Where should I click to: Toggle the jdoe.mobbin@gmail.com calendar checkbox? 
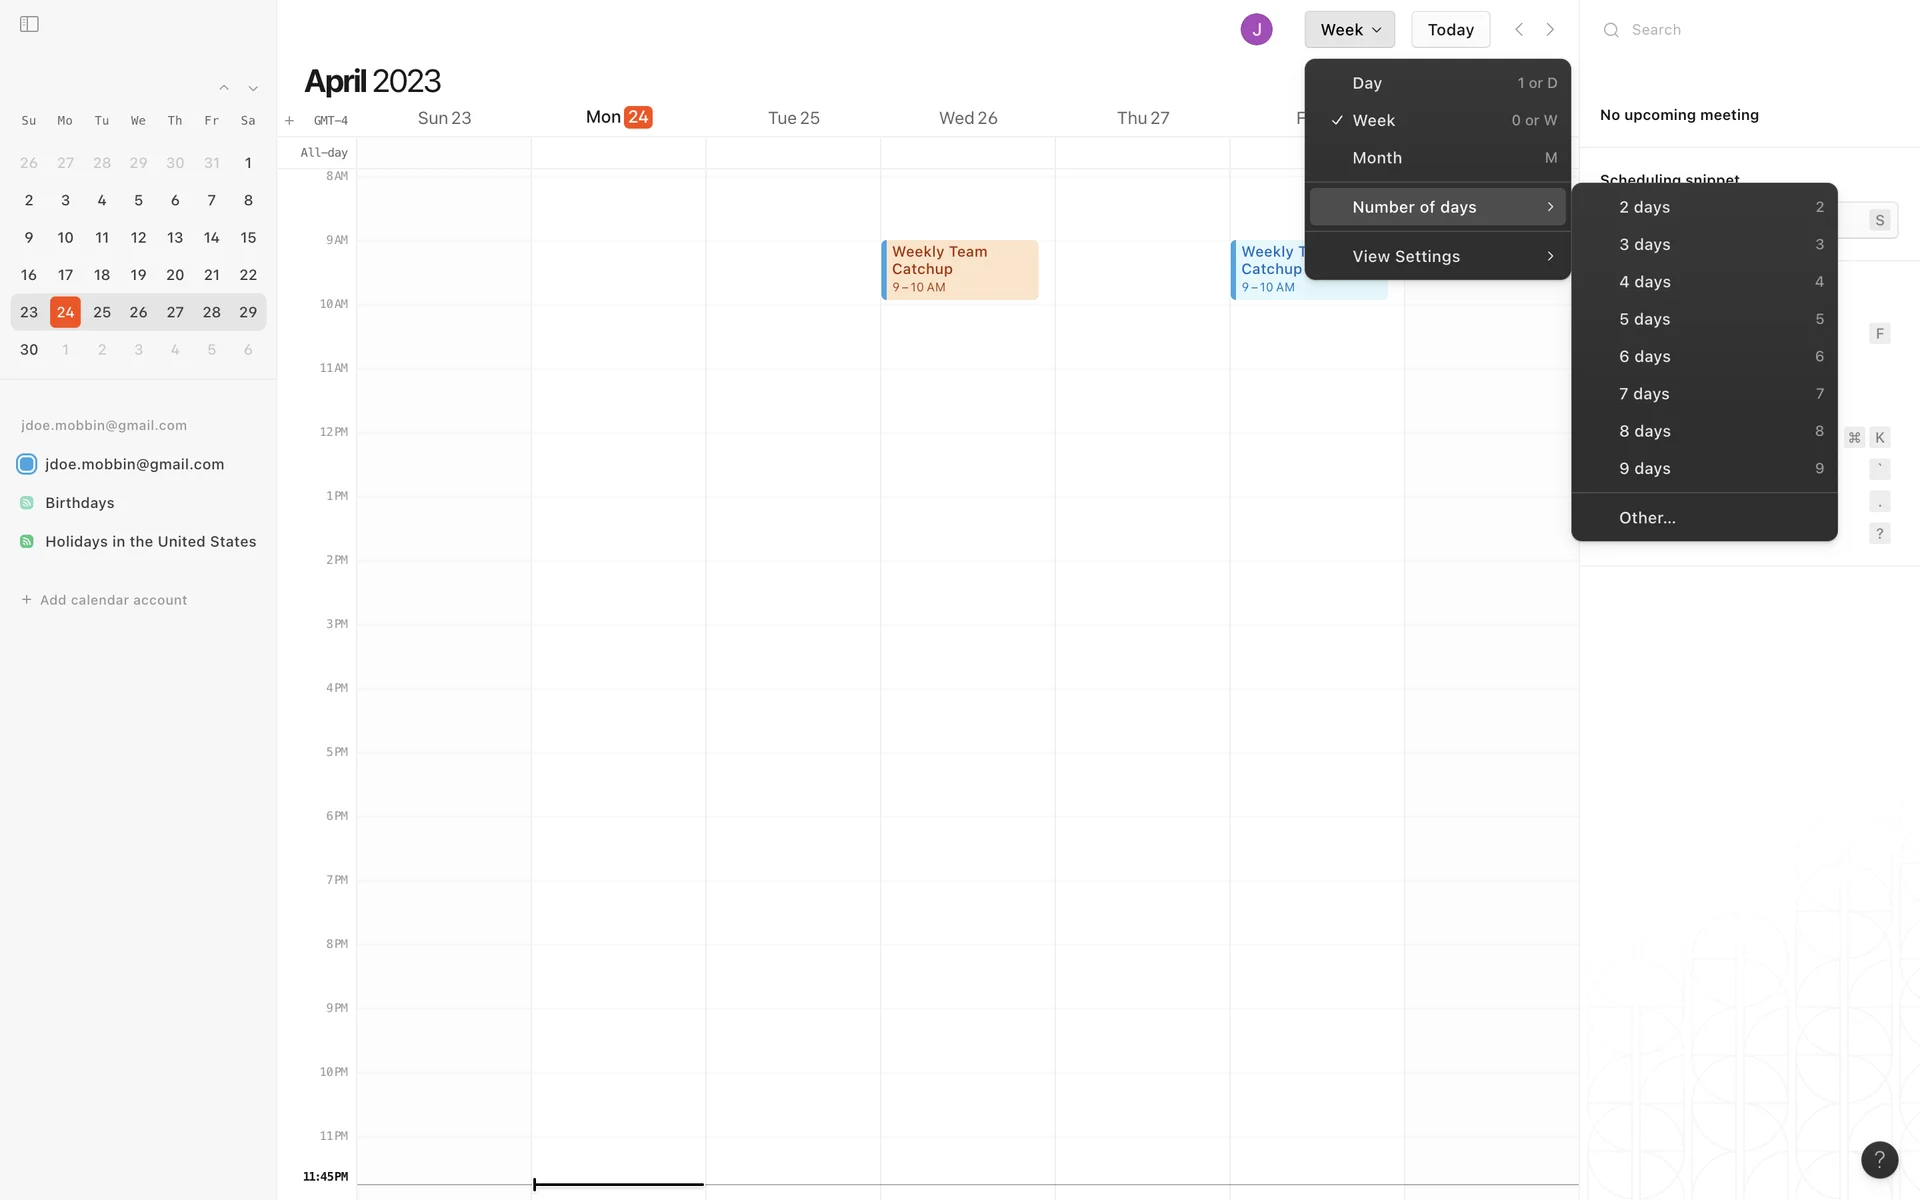point(27,464)
